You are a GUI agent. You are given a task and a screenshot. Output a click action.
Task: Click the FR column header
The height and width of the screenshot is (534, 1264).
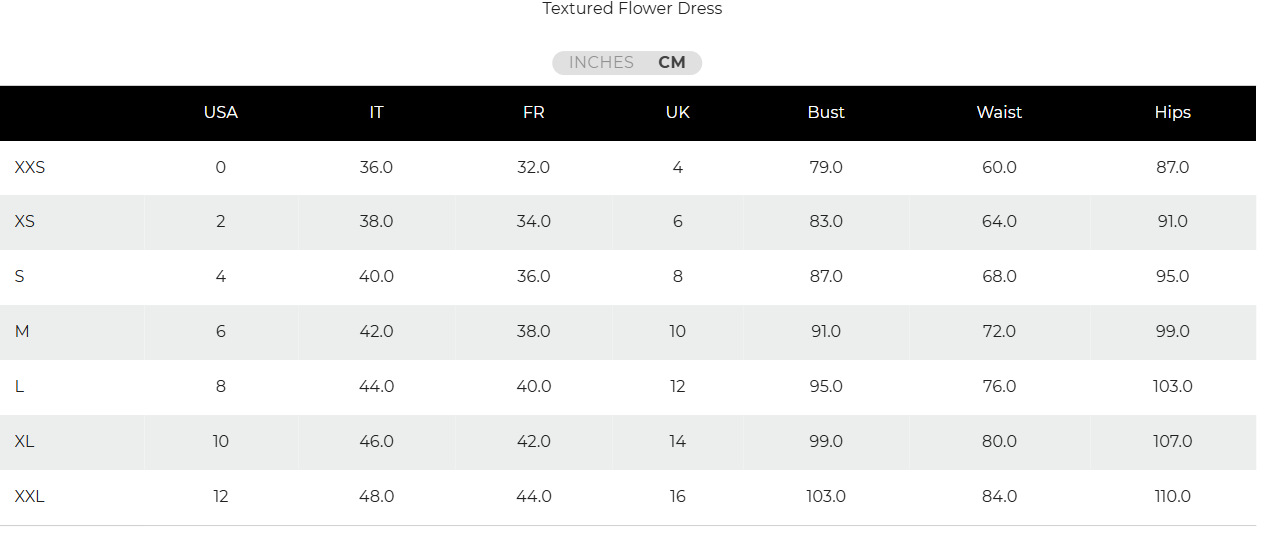point(533,112)
